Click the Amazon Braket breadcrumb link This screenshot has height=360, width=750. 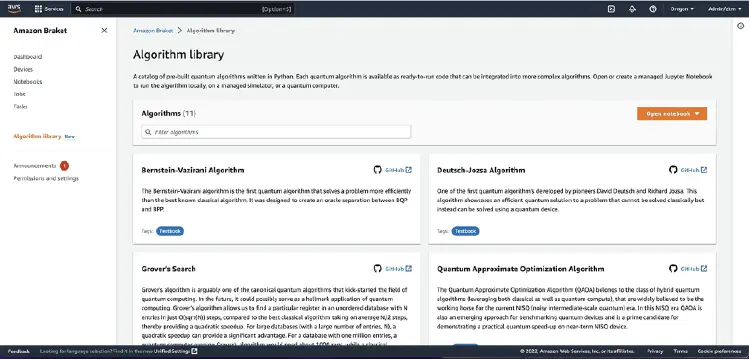[x=153, y=30]
